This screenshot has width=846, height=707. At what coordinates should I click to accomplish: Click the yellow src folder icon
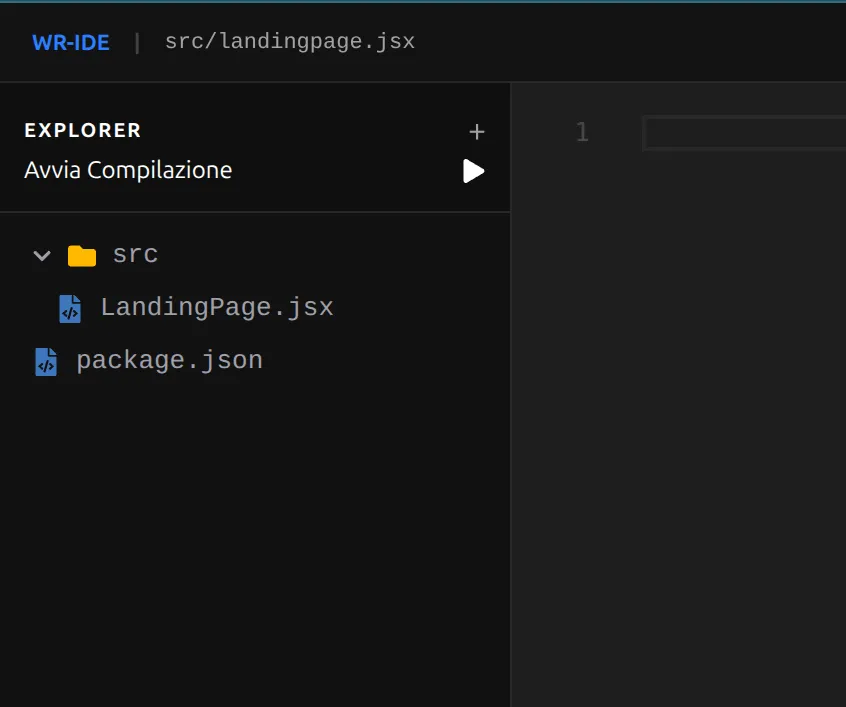[x=82, y=256]
